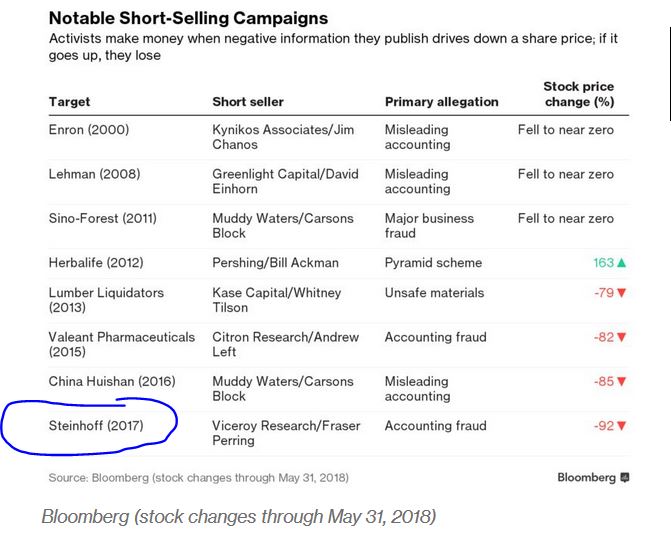
Task: Select the Target column header
Action: 69,102
